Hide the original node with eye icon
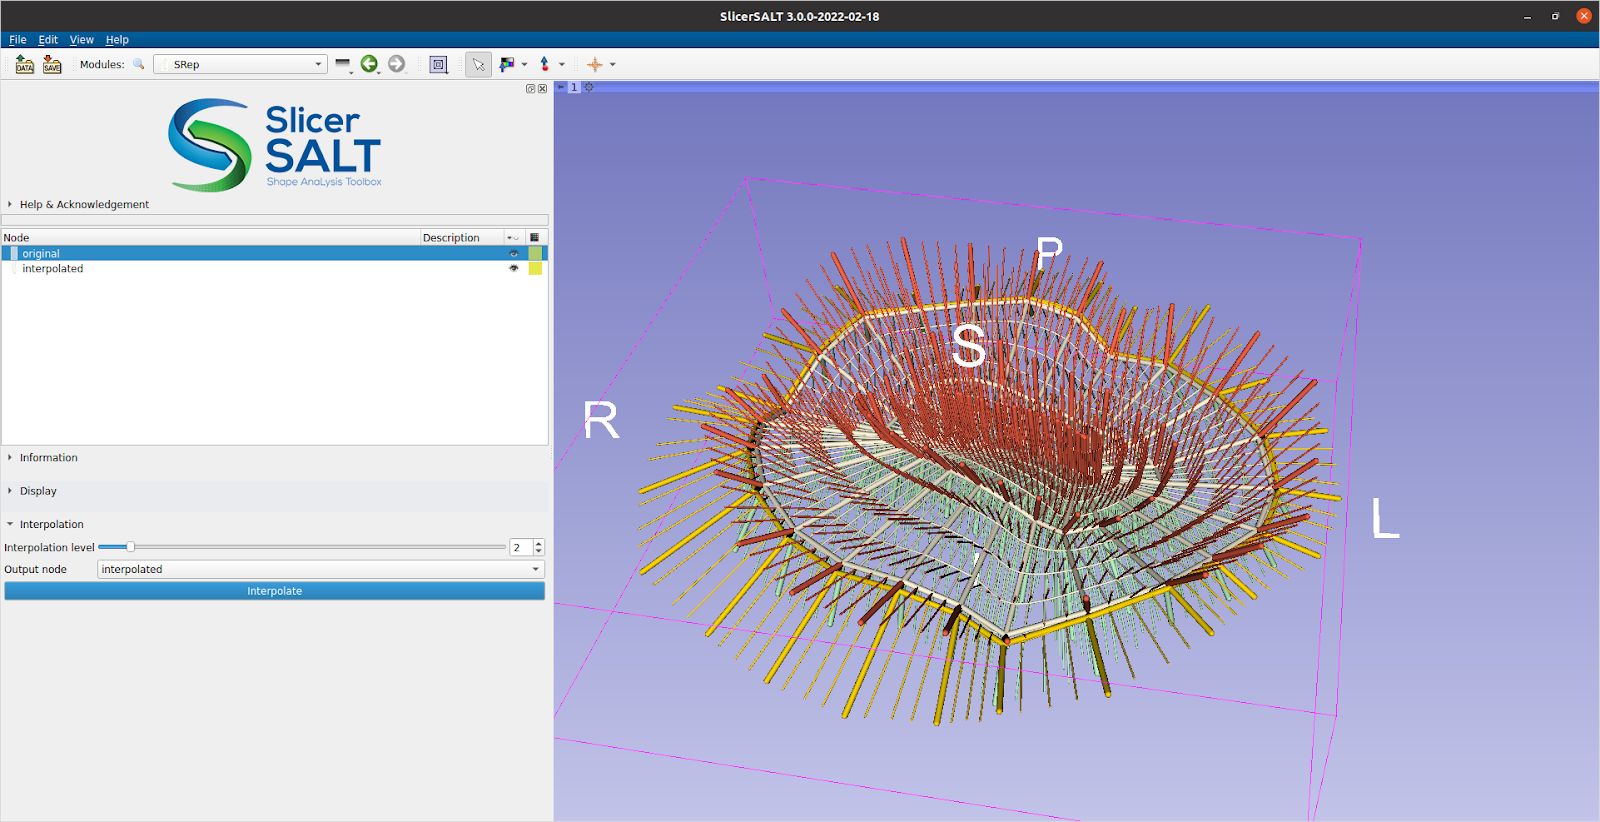Screen dimensions: 1600x822 coord(514,253)
